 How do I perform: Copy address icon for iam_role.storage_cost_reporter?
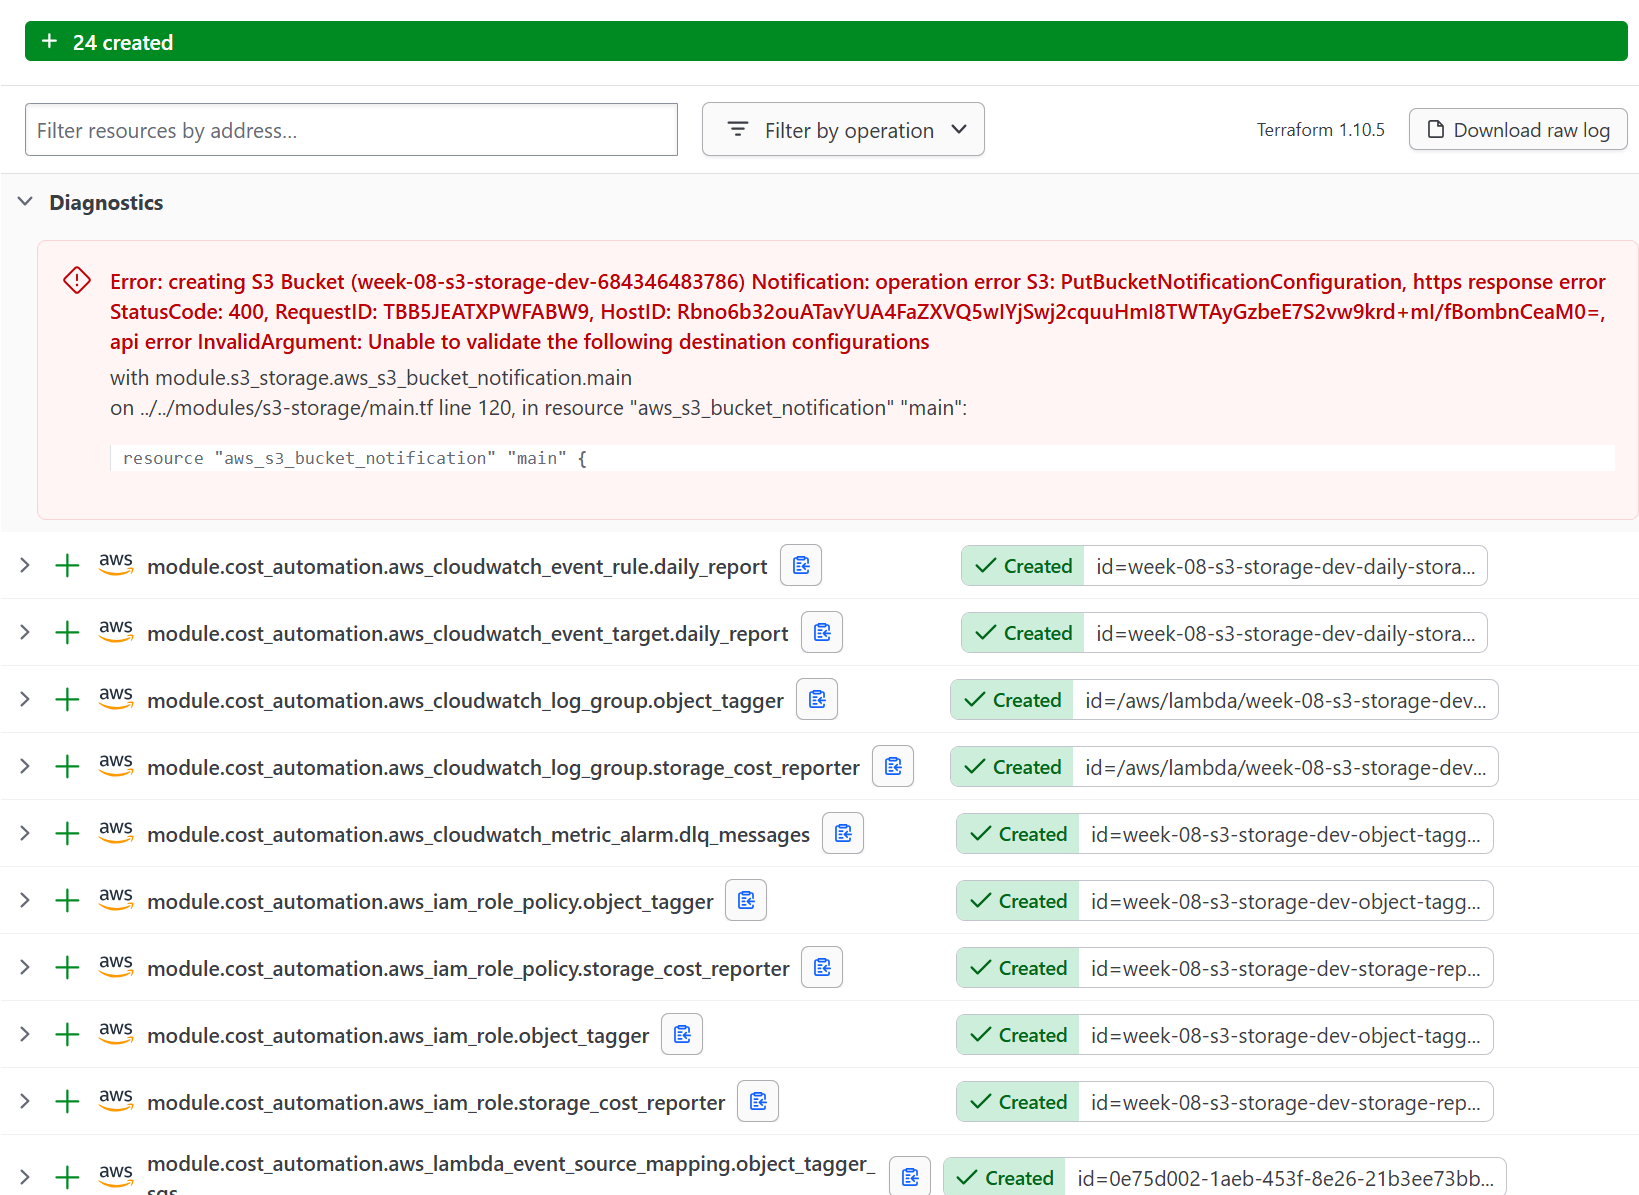[758, 1101]
